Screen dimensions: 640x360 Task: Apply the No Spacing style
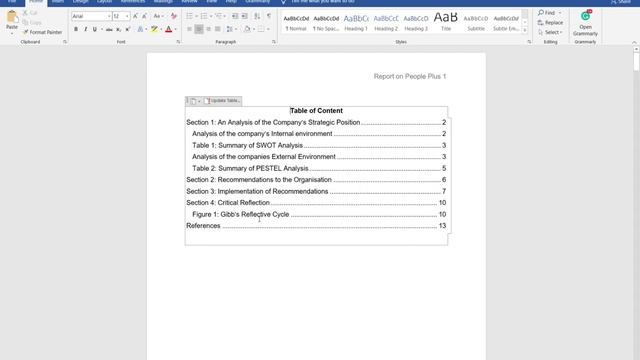(326, 23)
